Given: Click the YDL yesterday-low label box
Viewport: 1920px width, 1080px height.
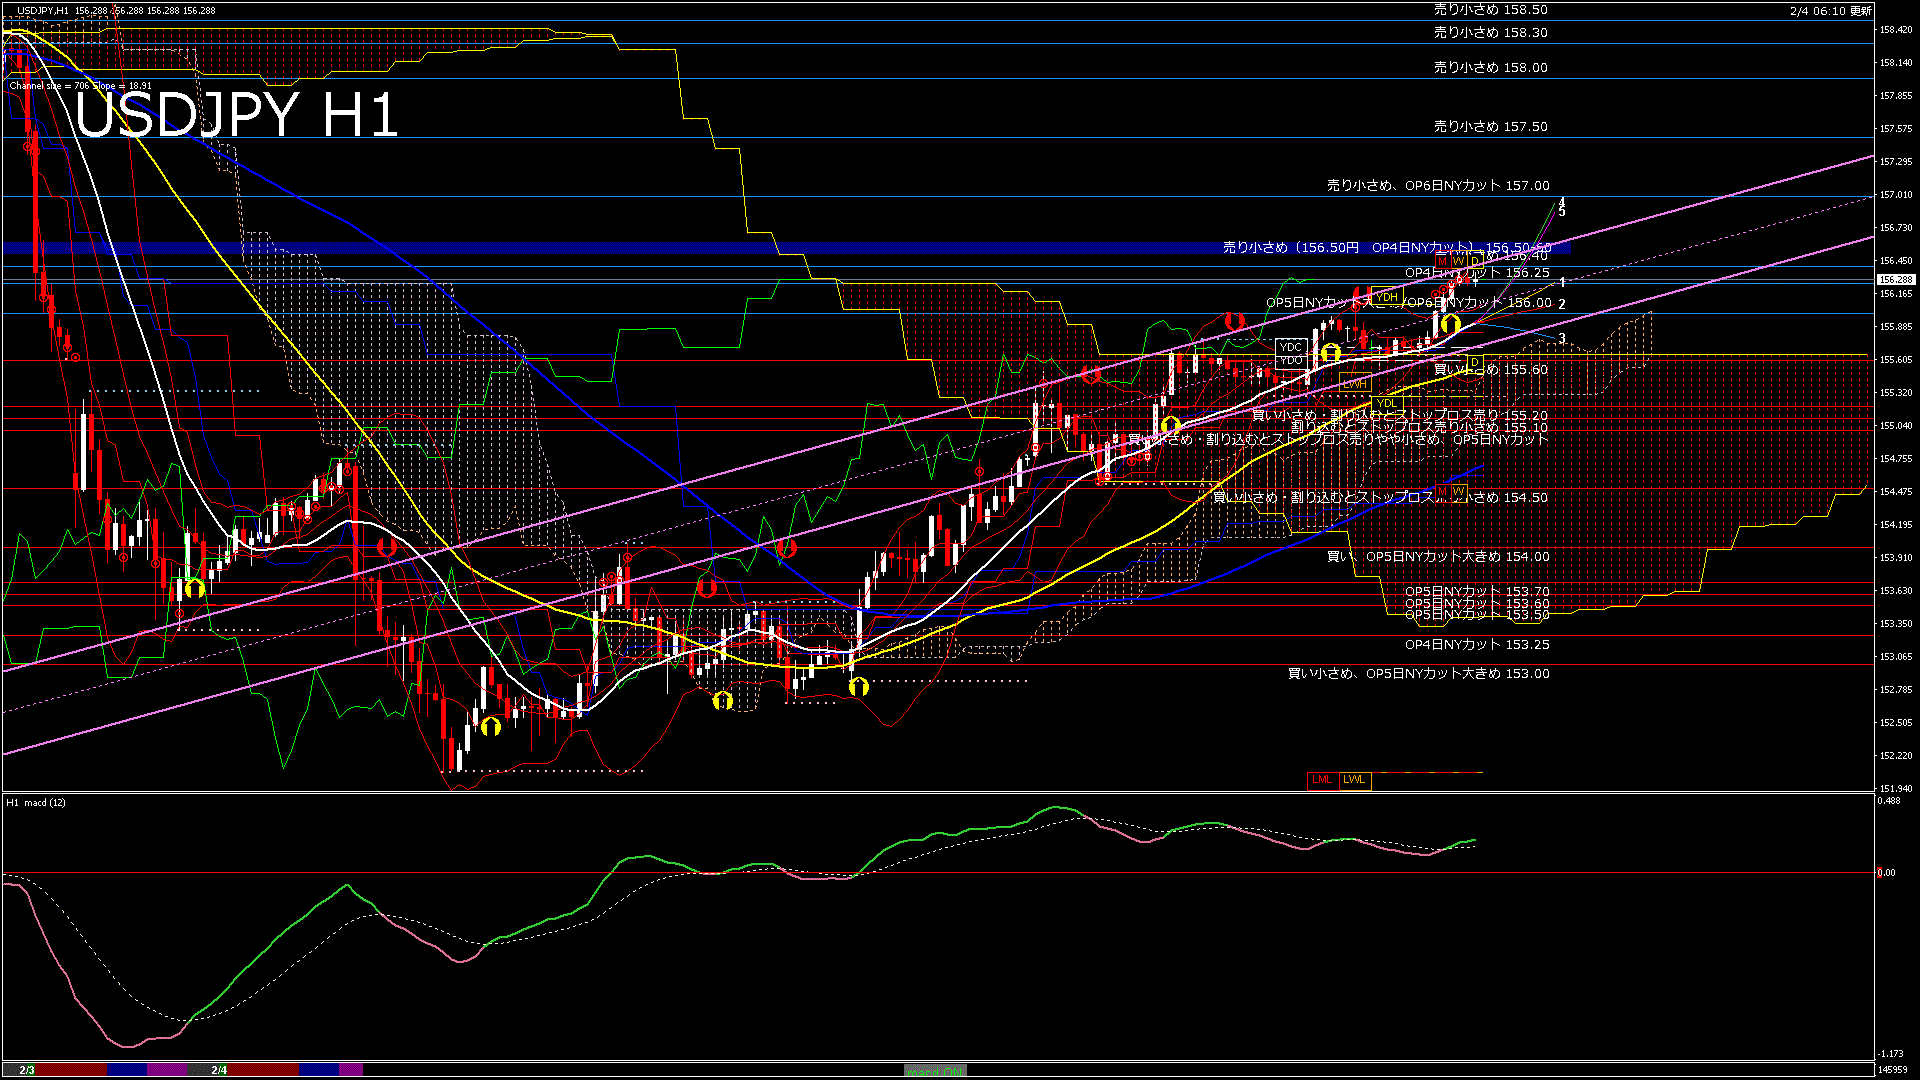Looking at the screenshot, I should [1386, 404].
